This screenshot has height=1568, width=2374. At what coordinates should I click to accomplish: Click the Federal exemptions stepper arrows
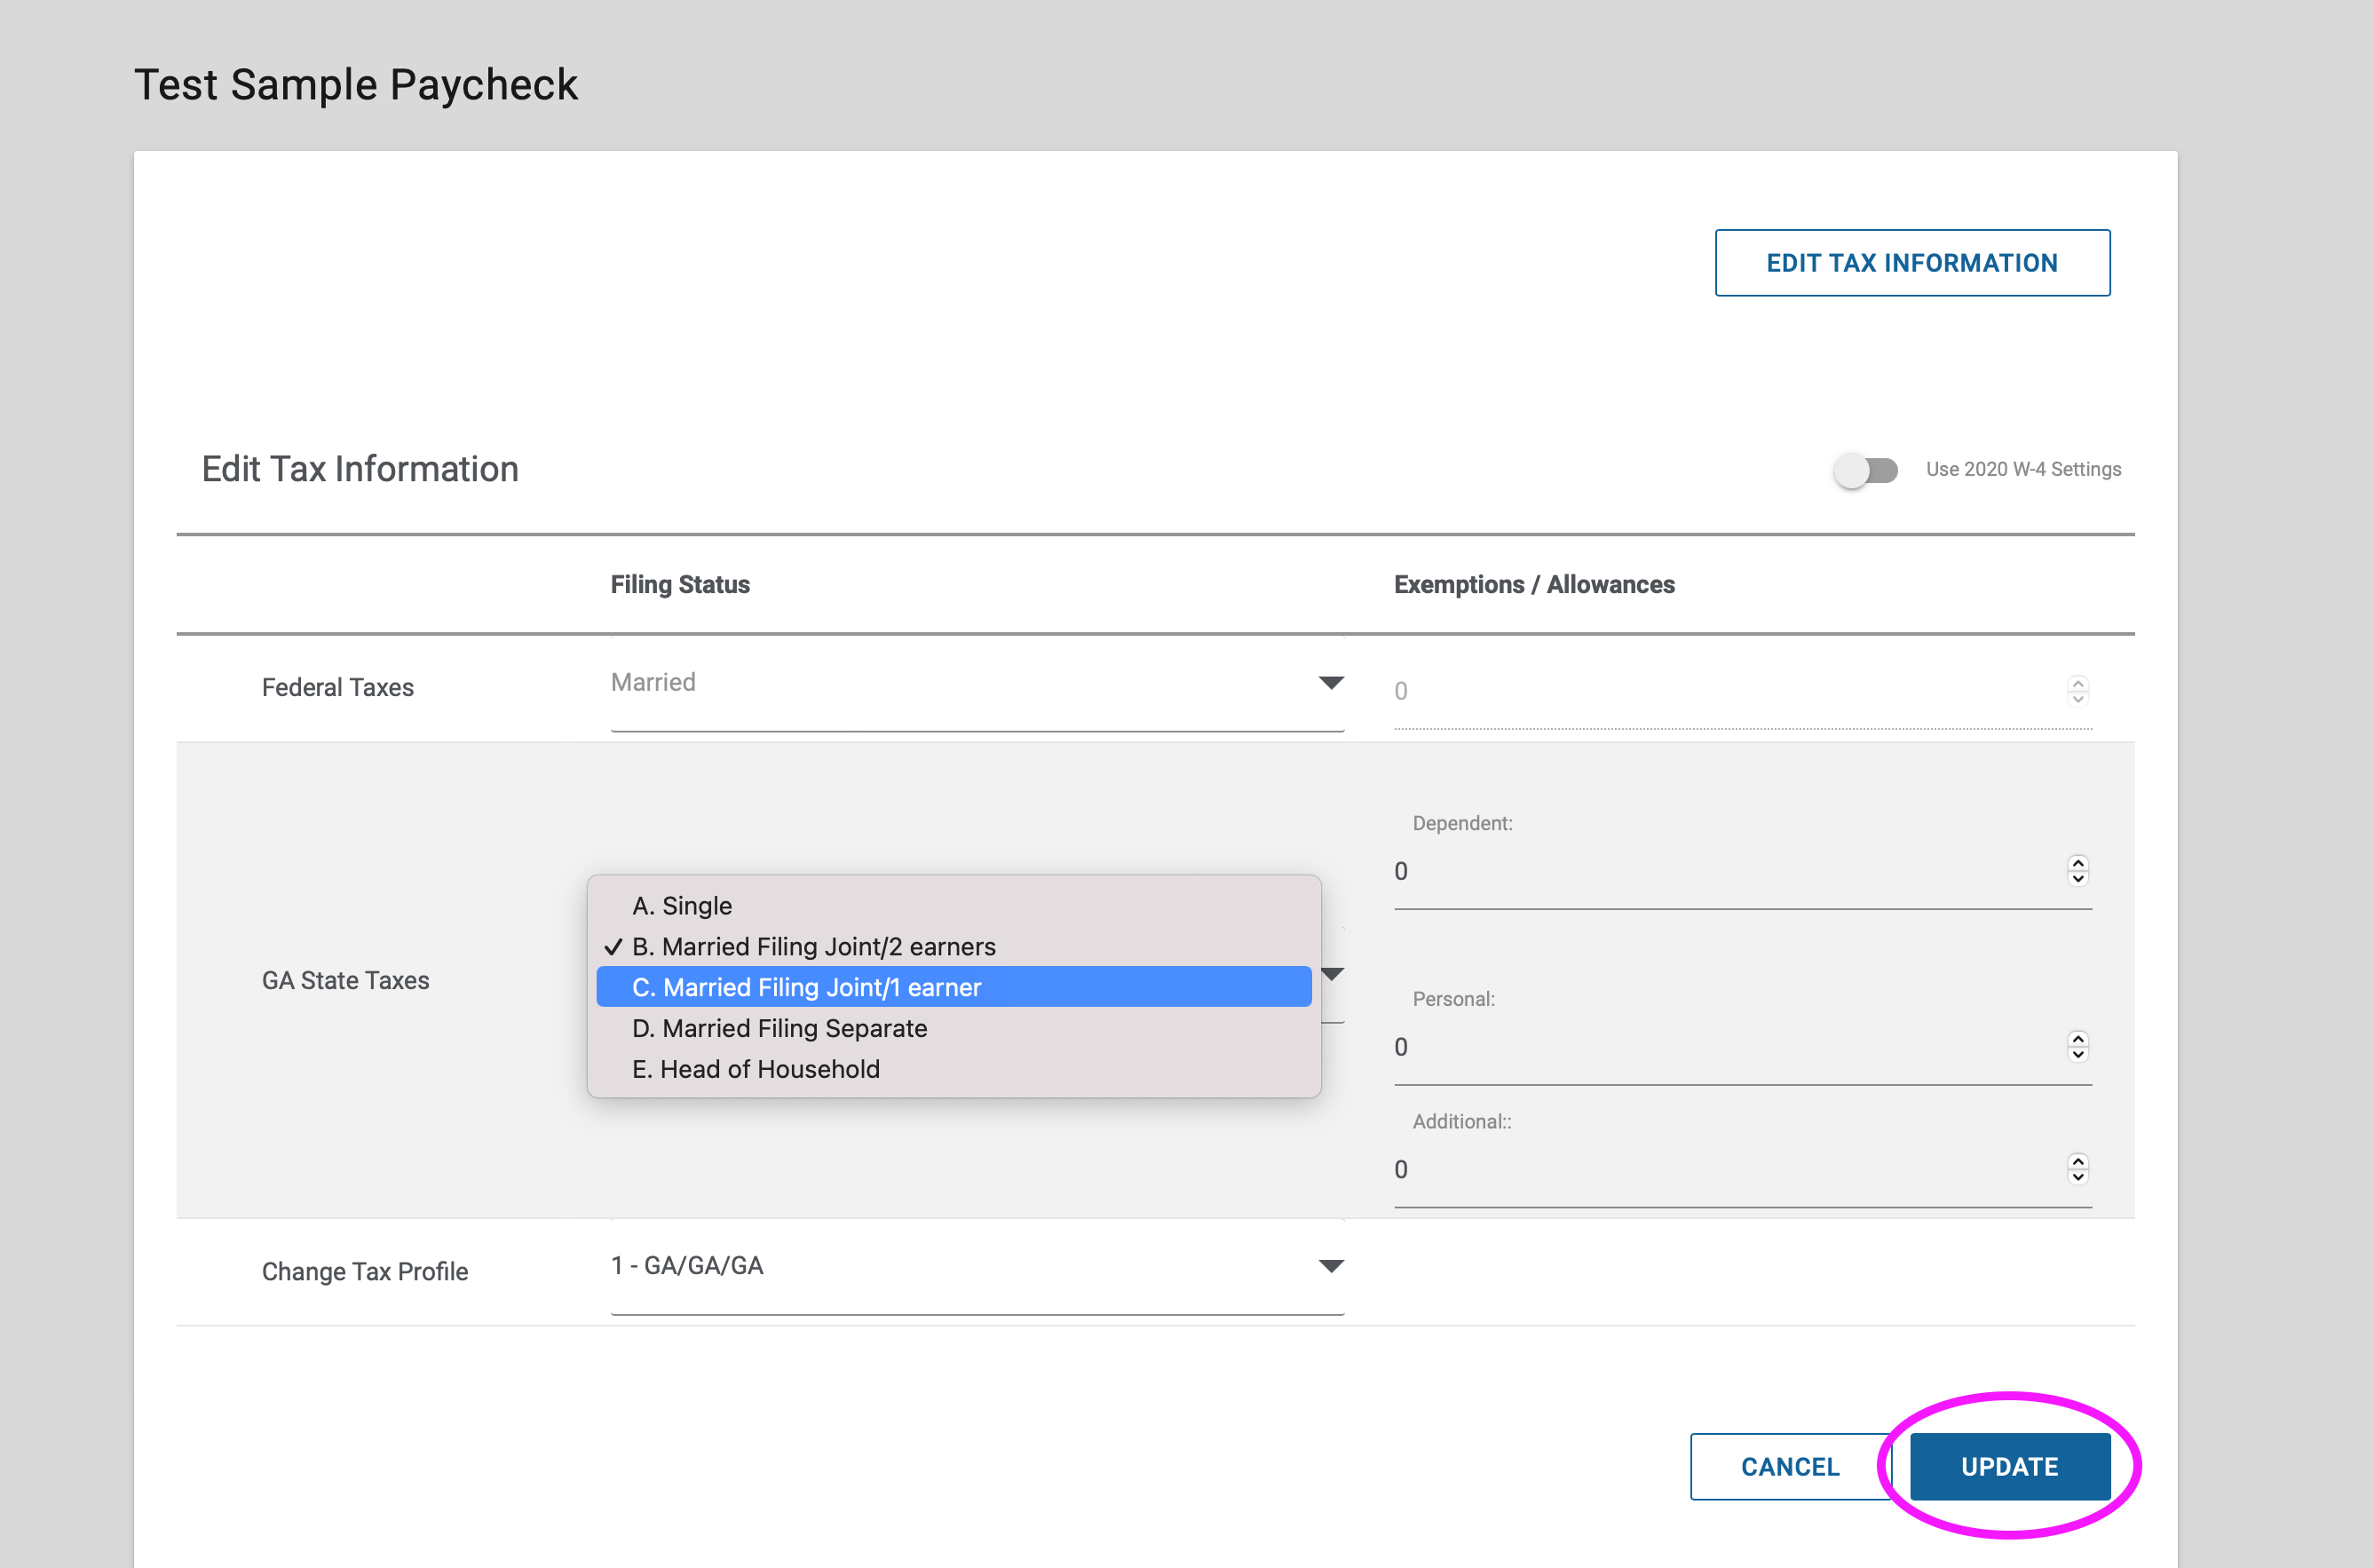tap(2077, 690)
